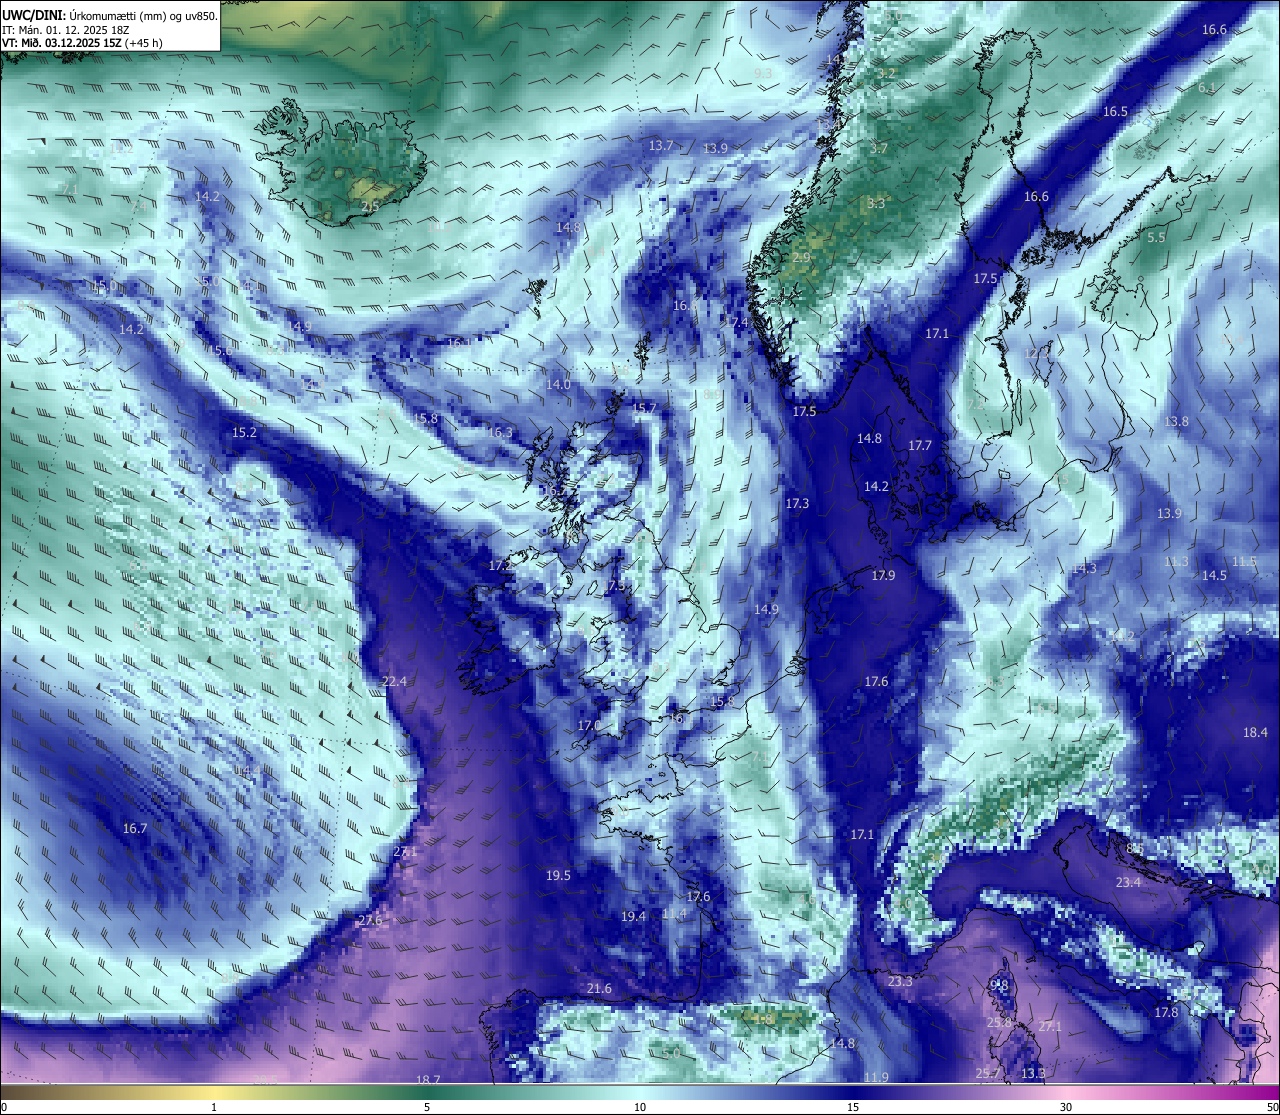Click the 3.3 value over Scandinavia
This screenshot has height=1115, width=1280.
[x=876, y=203]
